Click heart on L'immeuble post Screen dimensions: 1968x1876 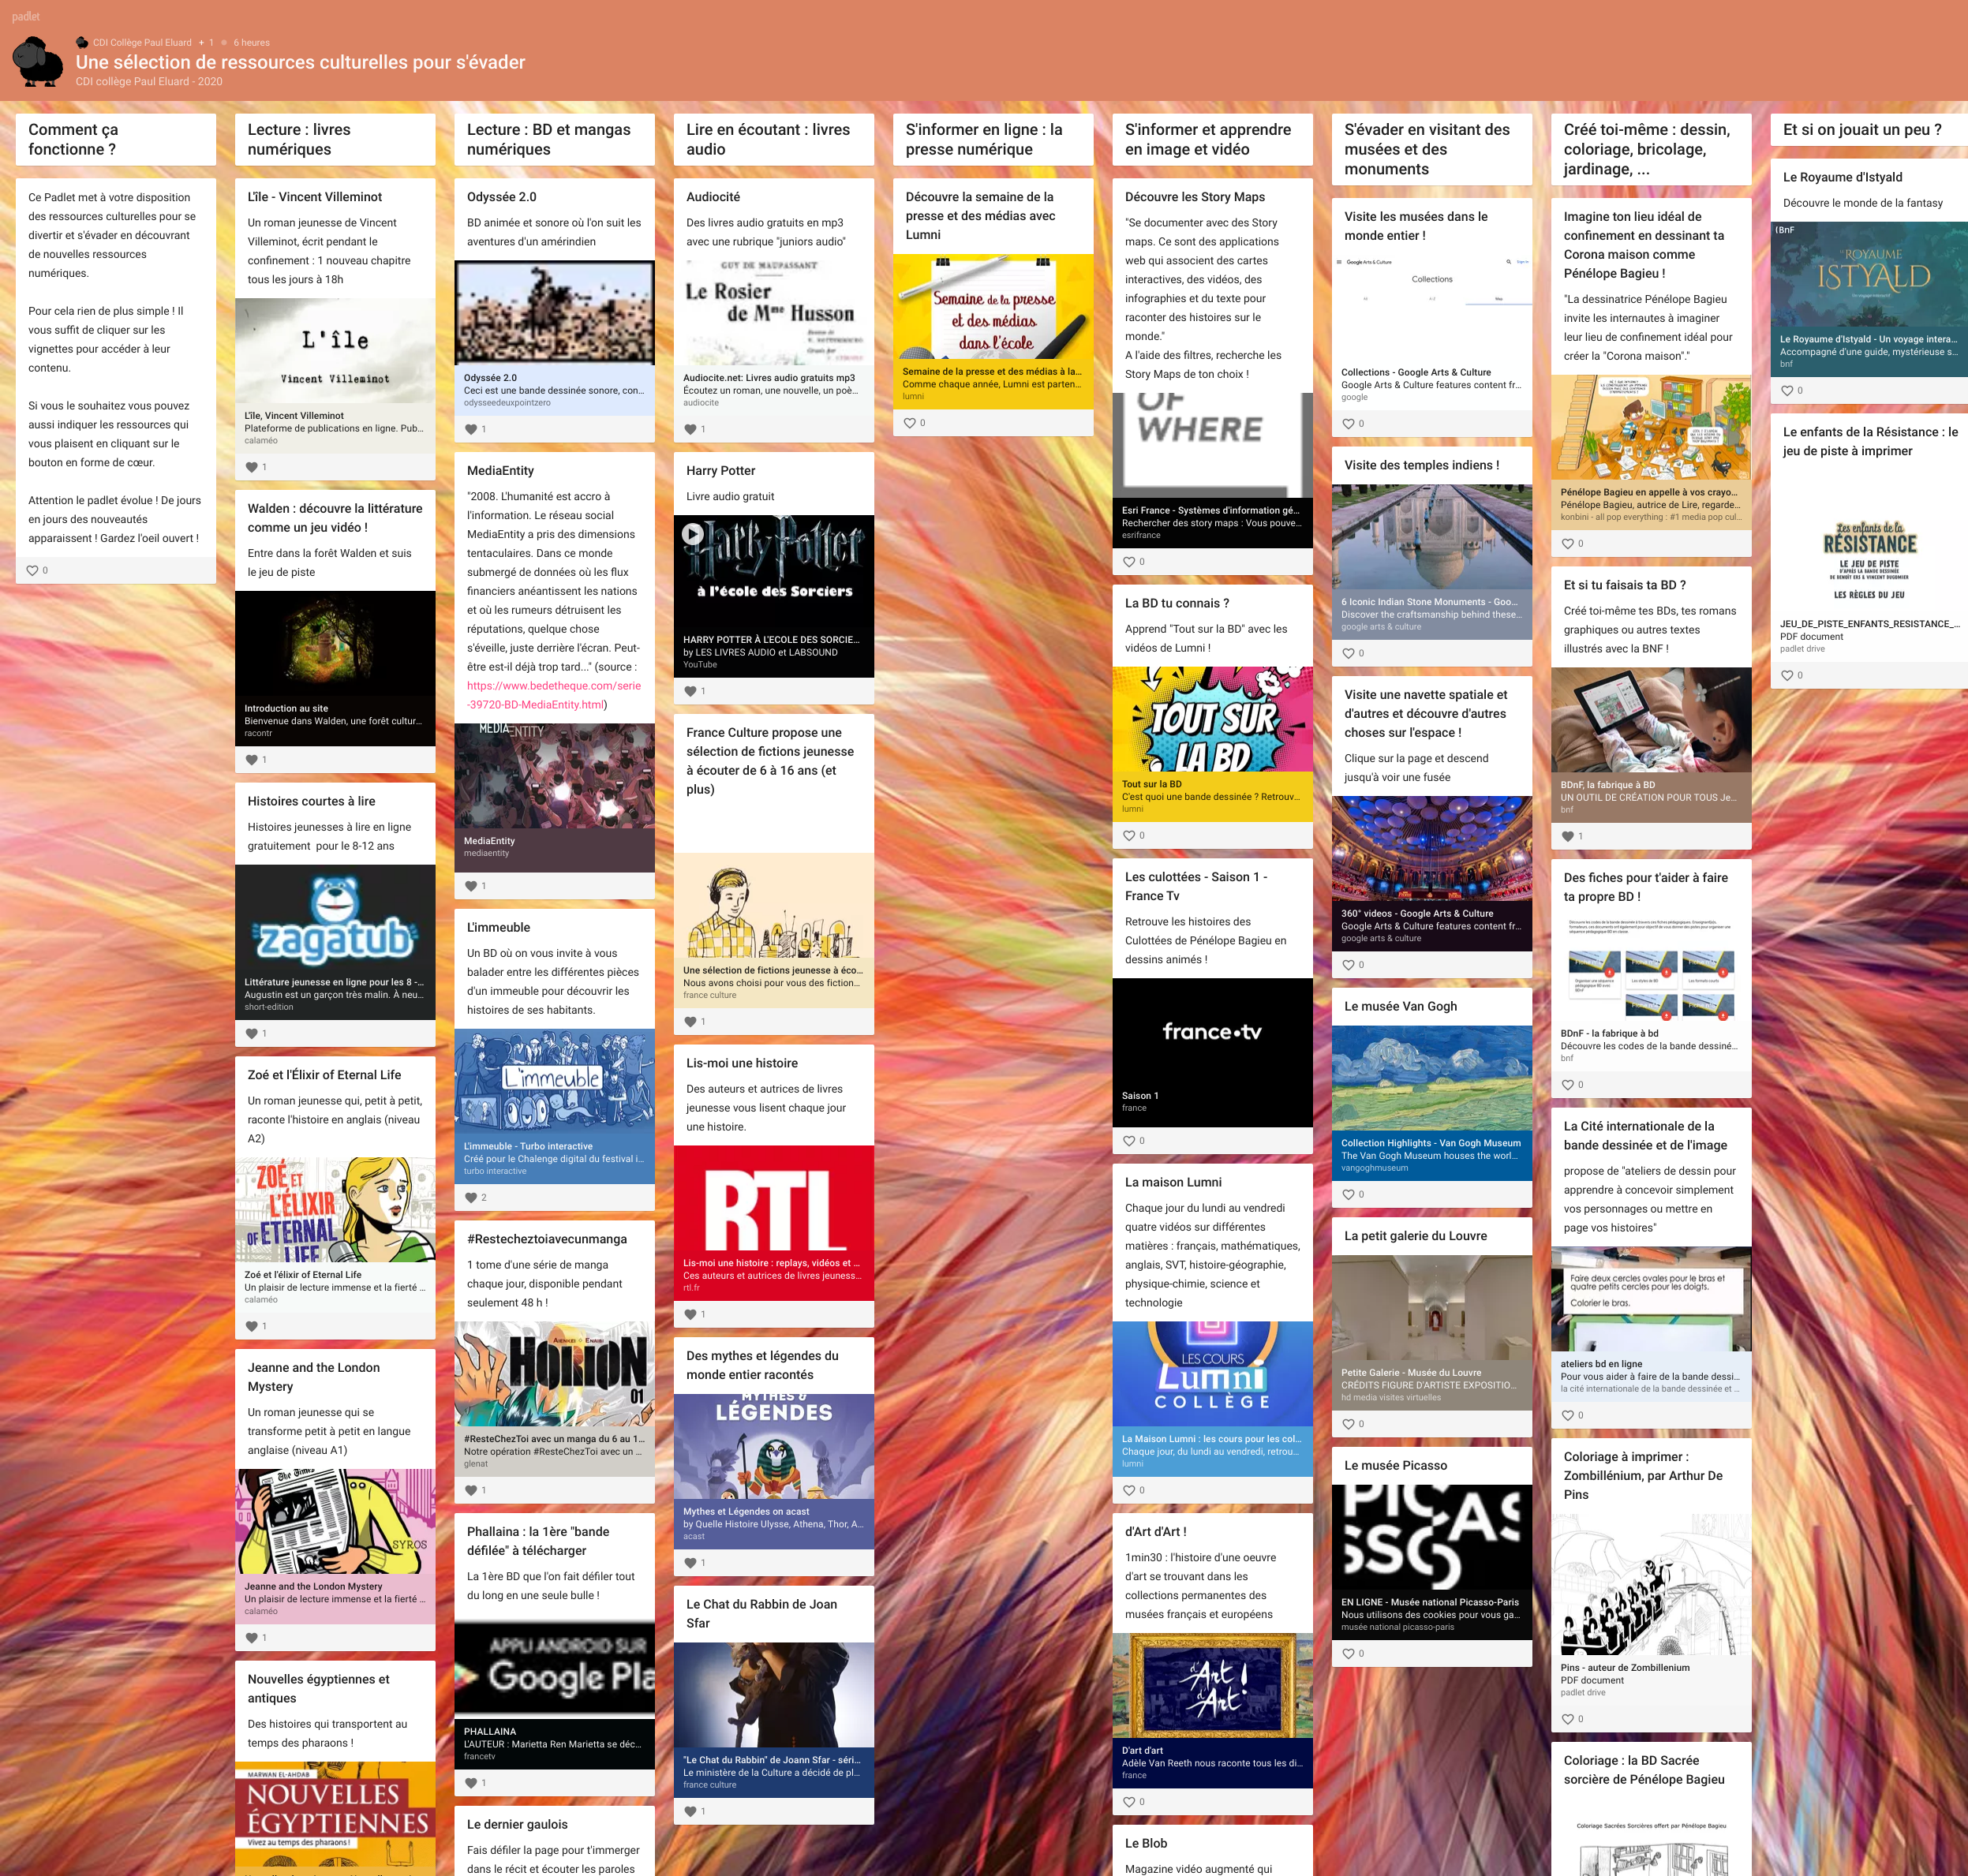[x=471, y=1197]
